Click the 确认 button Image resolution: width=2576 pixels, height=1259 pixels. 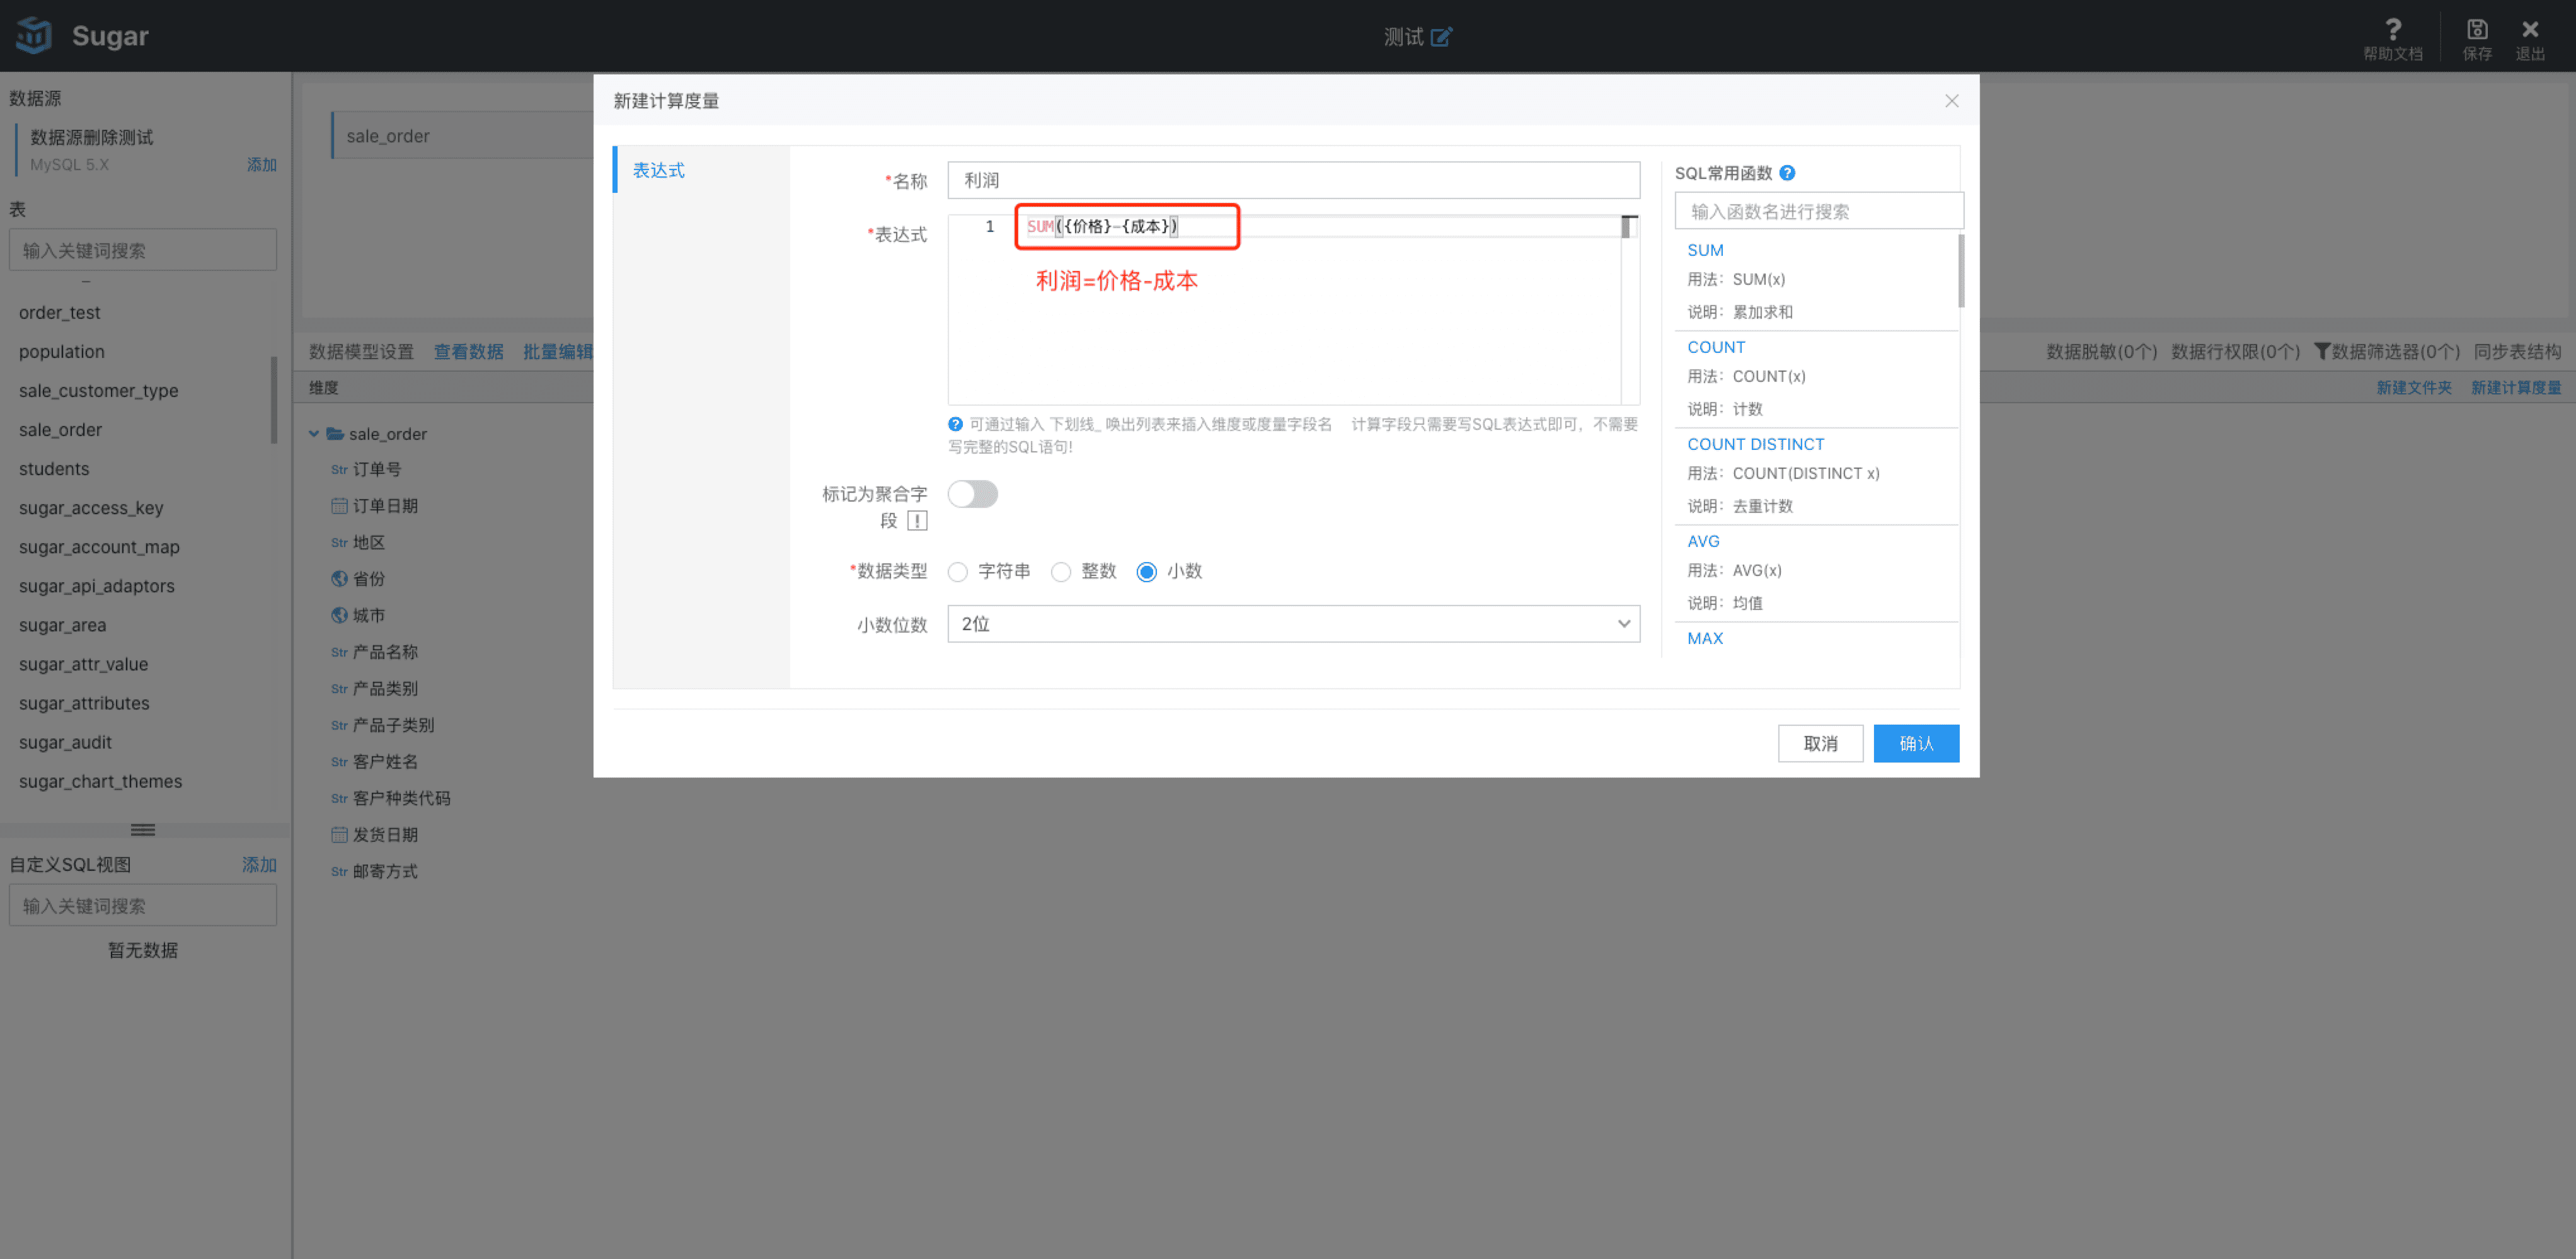click(x=1915, y=743)
